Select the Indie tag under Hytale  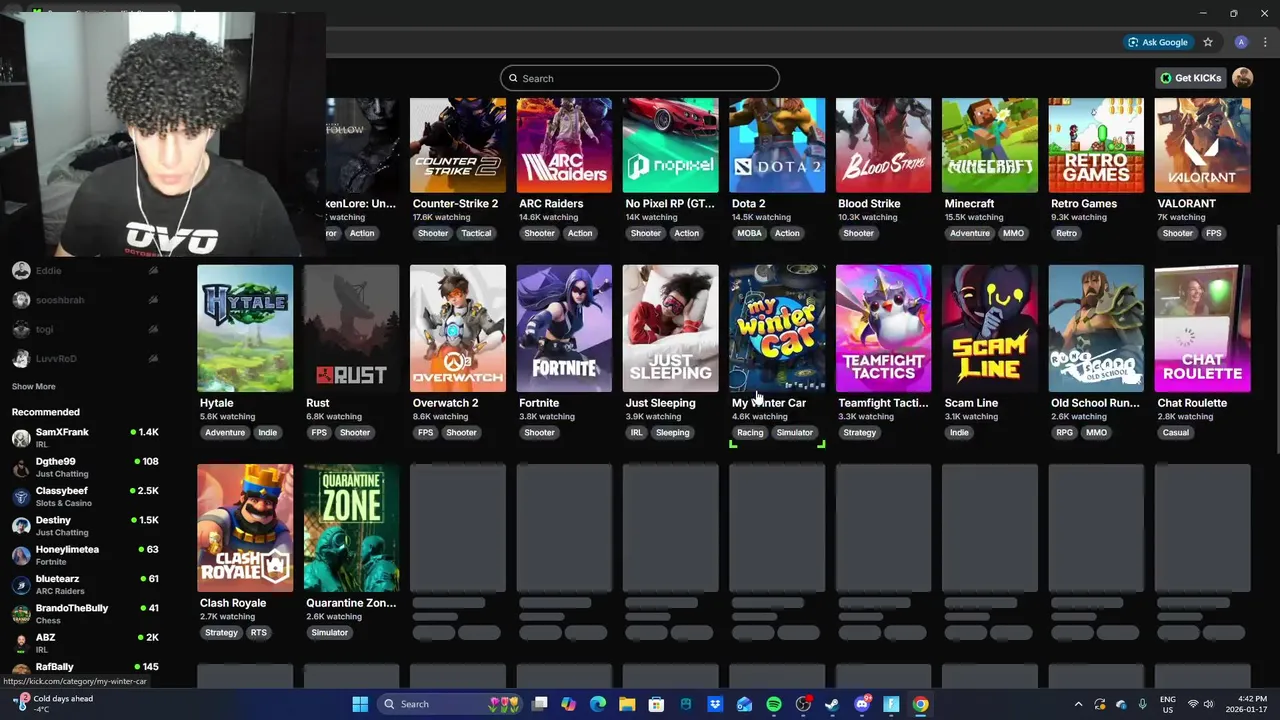click(267, 433)
